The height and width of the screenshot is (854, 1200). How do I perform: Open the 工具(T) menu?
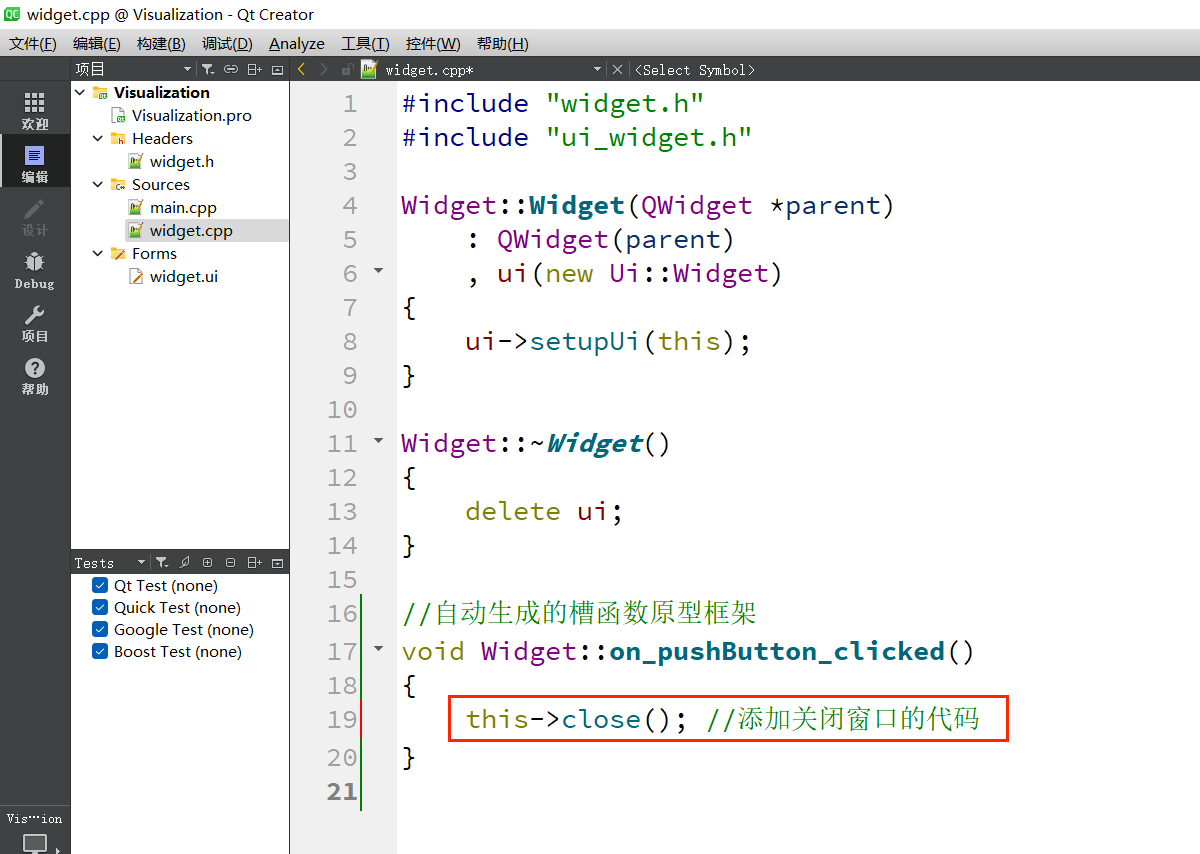365,43
